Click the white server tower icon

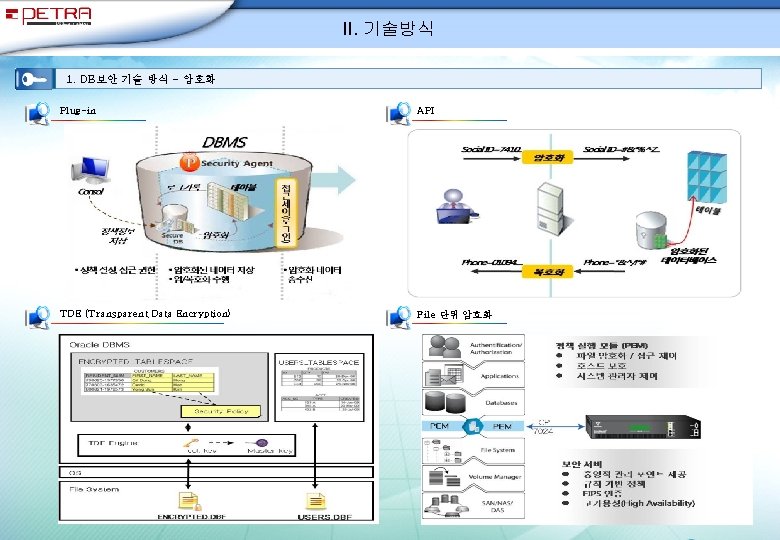(x=550, y=208)
